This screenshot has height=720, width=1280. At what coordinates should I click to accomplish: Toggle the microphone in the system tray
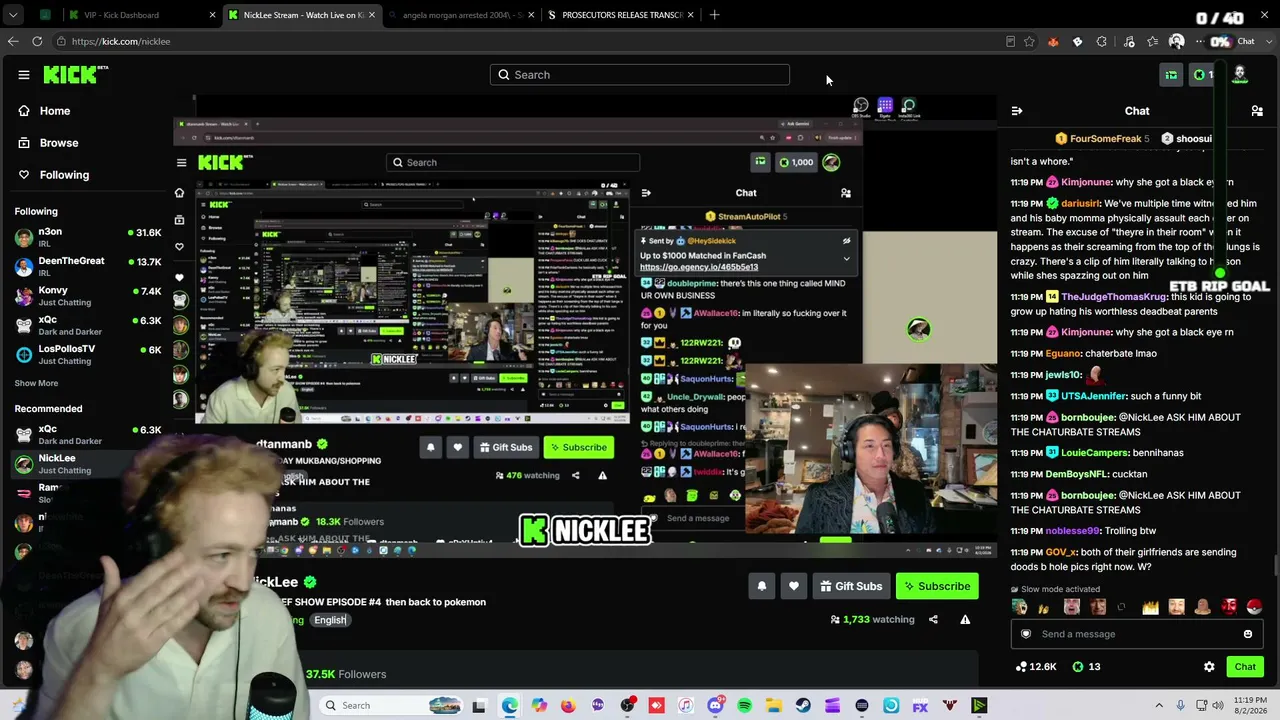(1181, 706)
